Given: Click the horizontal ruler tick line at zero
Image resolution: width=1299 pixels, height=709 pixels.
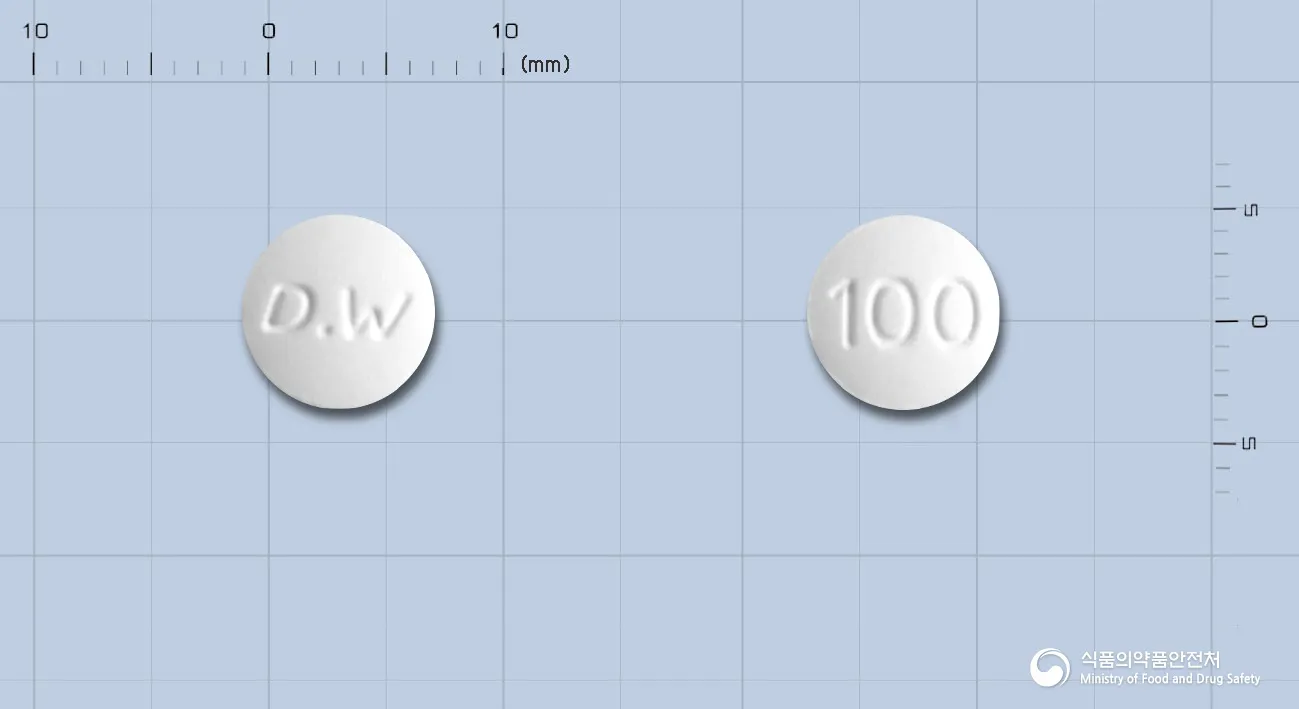Looking at the screenshot, I should pos(268,64).
